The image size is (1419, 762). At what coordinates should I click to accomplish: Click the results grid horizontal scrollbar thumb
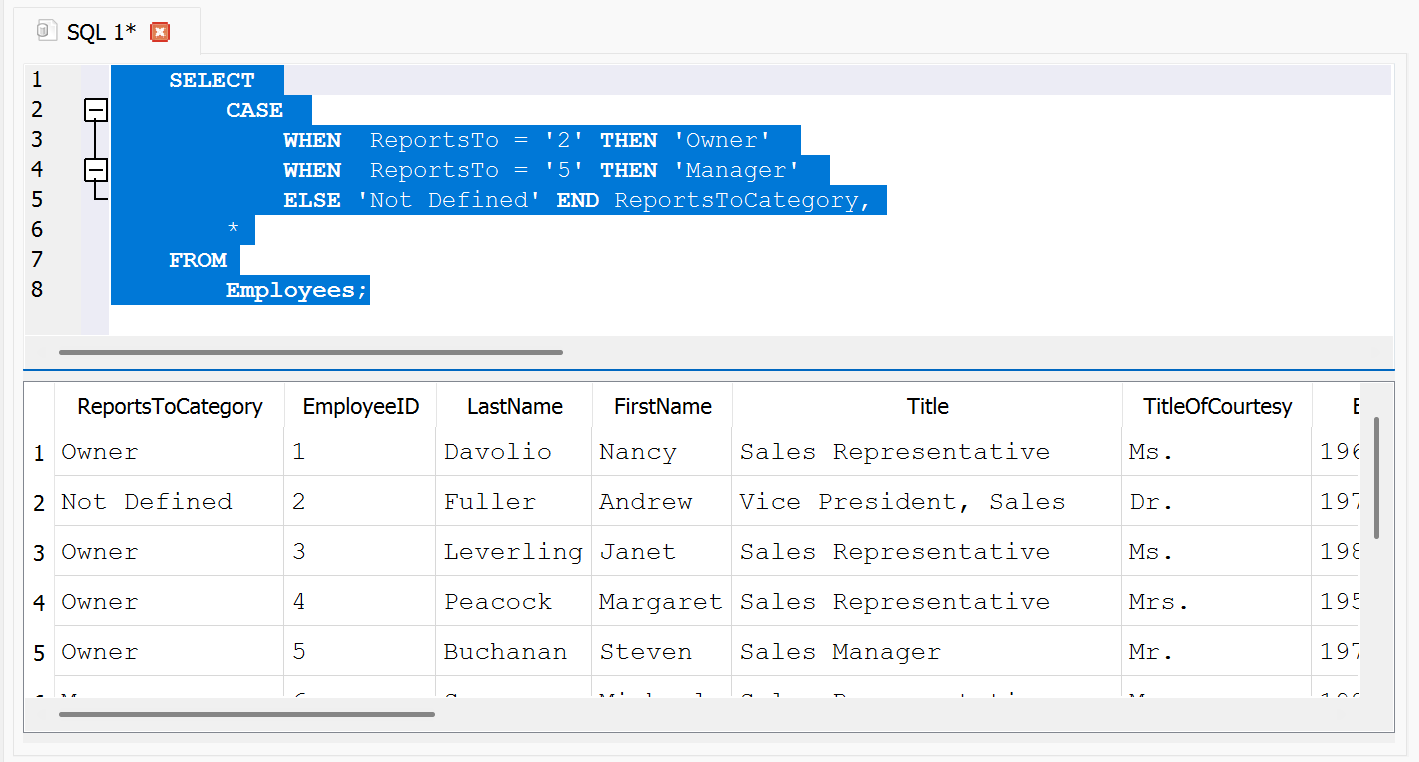click(x=246, y=714)
